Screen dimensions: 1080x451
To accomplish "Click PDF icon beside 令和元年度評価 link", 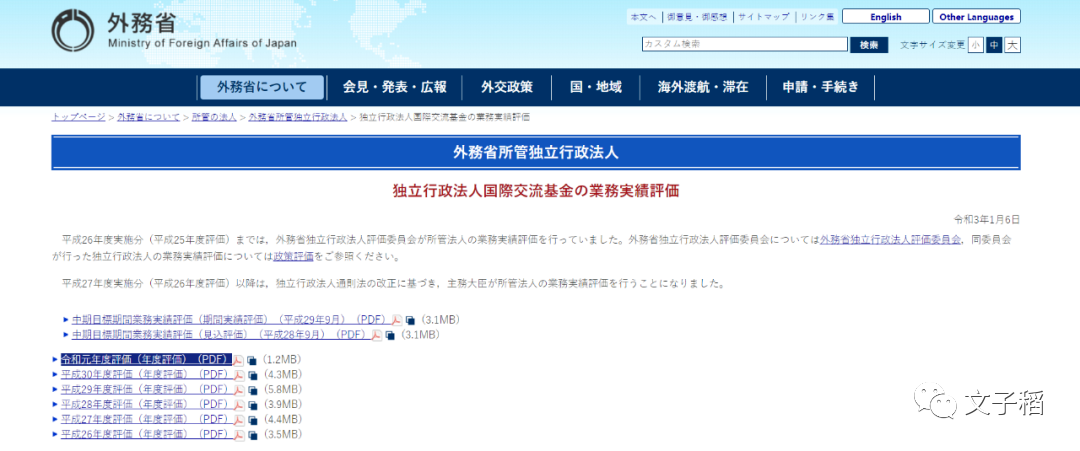I will pyautogui.click(x=239, y=360).
